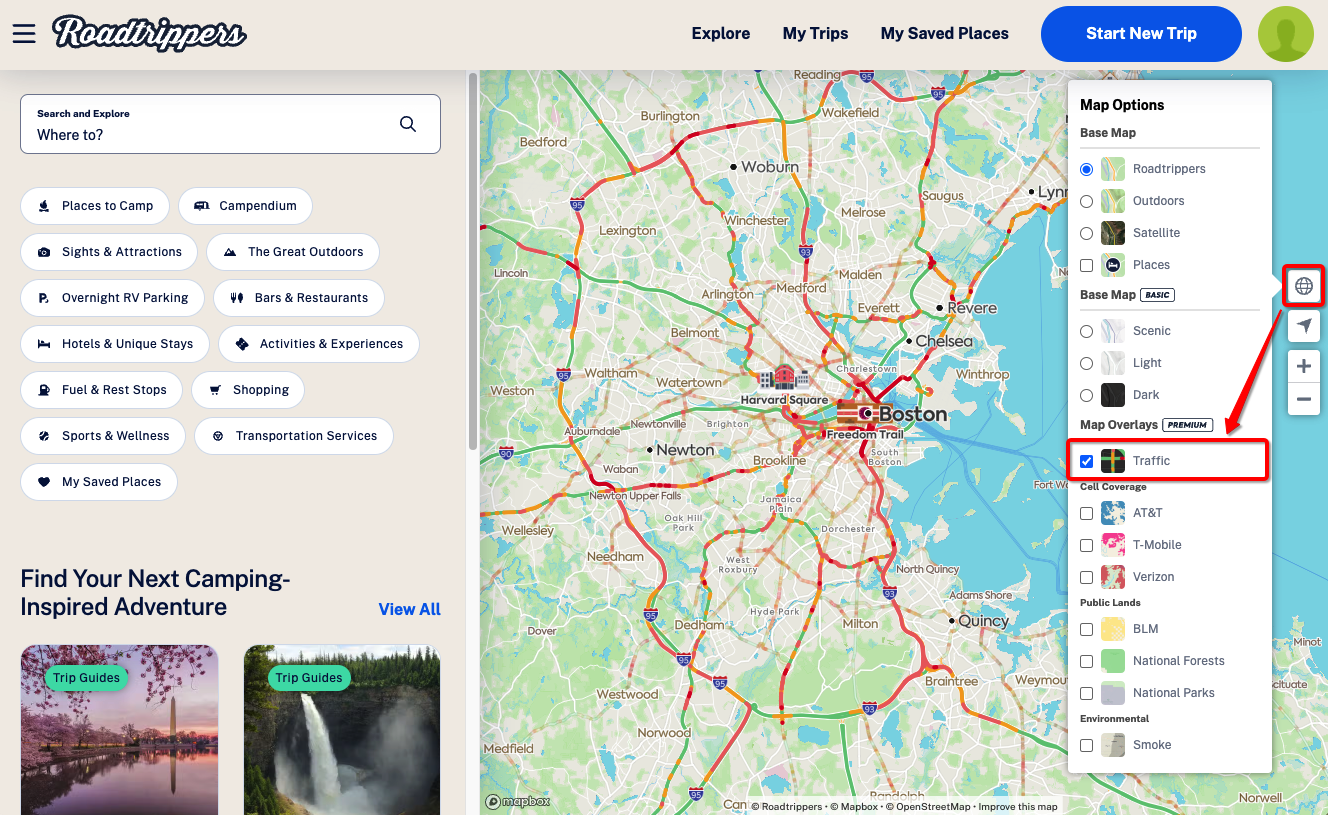The image size is (1328, 815).
Task: Click the Where to? search field
Action: 230,124
